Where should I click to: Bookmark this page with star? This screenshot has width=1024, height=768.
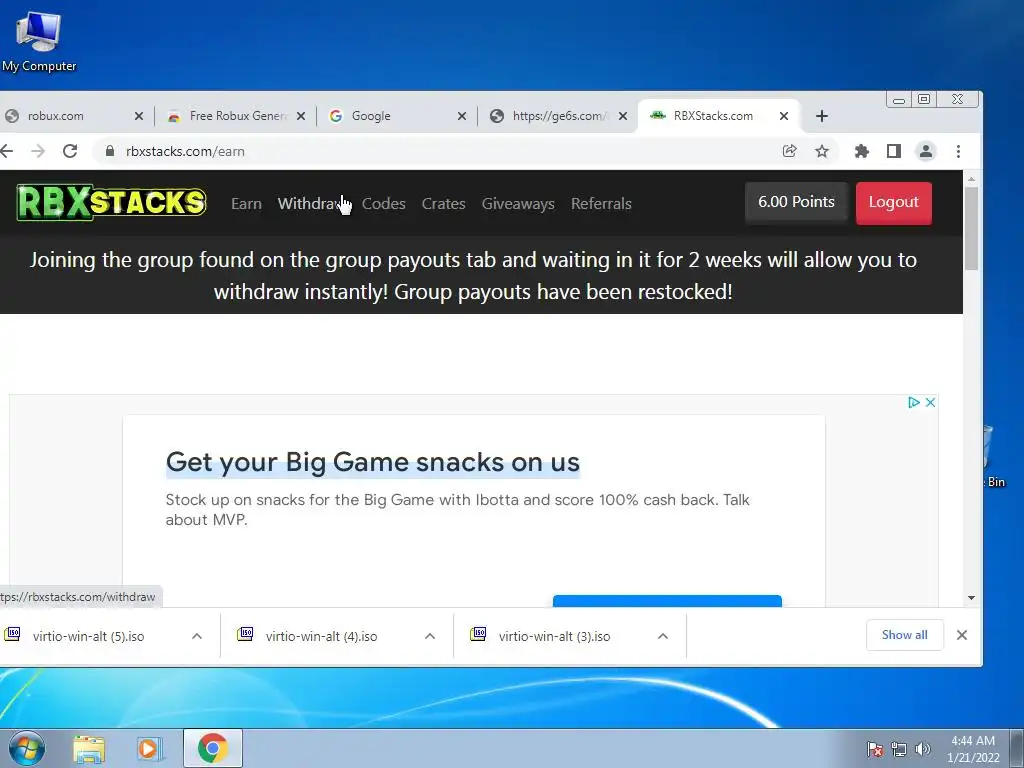pos(822,152)
